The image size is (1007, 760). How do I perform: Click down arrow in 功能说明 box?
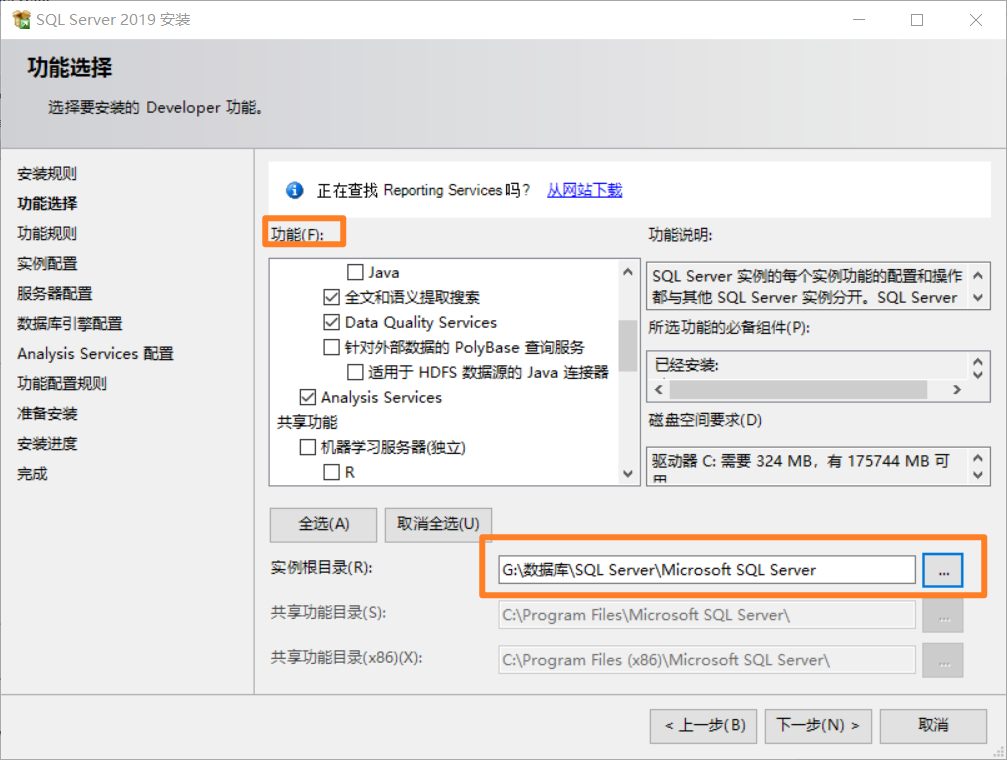point(977,298)
